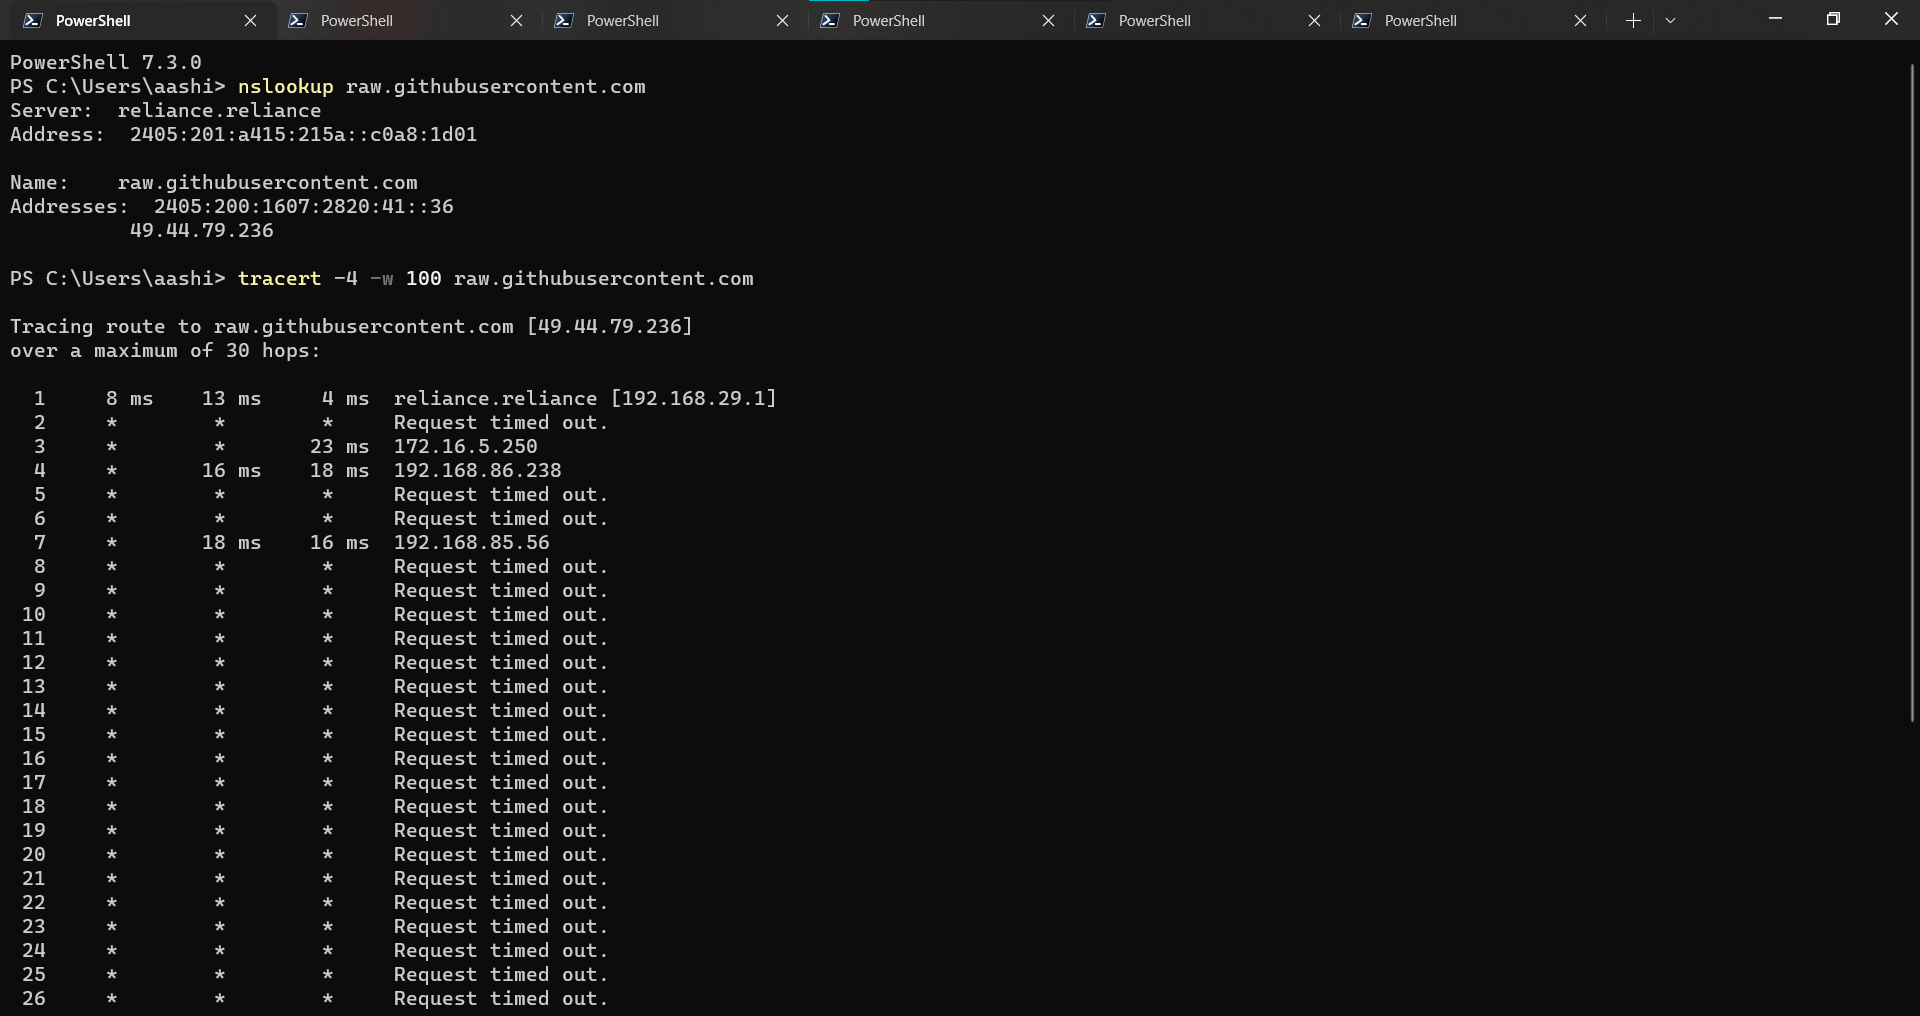Close the active first PowerShell tab
The image size is (1920, 1016).
(x=250, y=20)
